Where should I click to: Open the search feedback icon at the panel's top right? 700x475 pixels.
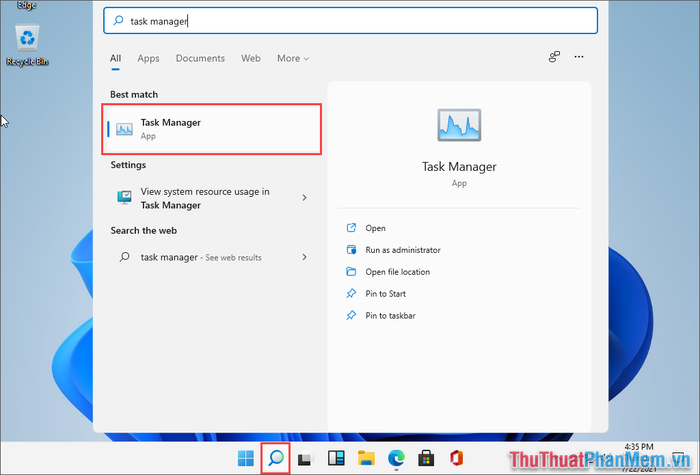point(554,57)
